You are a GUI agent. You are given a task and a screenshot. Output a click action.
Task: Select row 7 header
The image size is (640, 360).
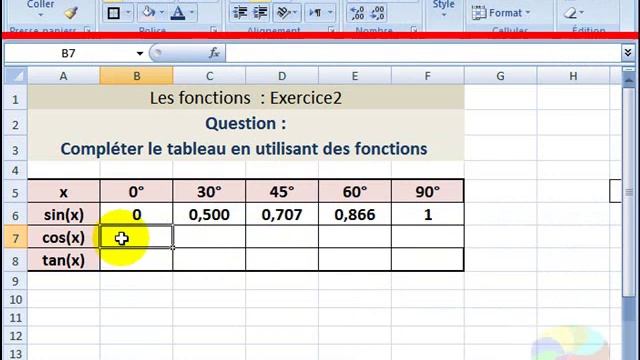click(16, 238)
